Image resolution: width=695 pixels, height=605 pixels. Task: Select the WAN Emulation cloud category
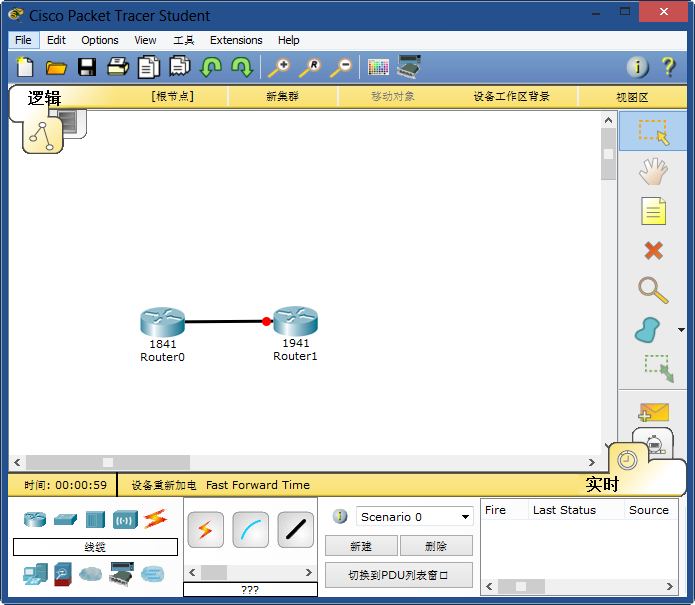point(90,574)
